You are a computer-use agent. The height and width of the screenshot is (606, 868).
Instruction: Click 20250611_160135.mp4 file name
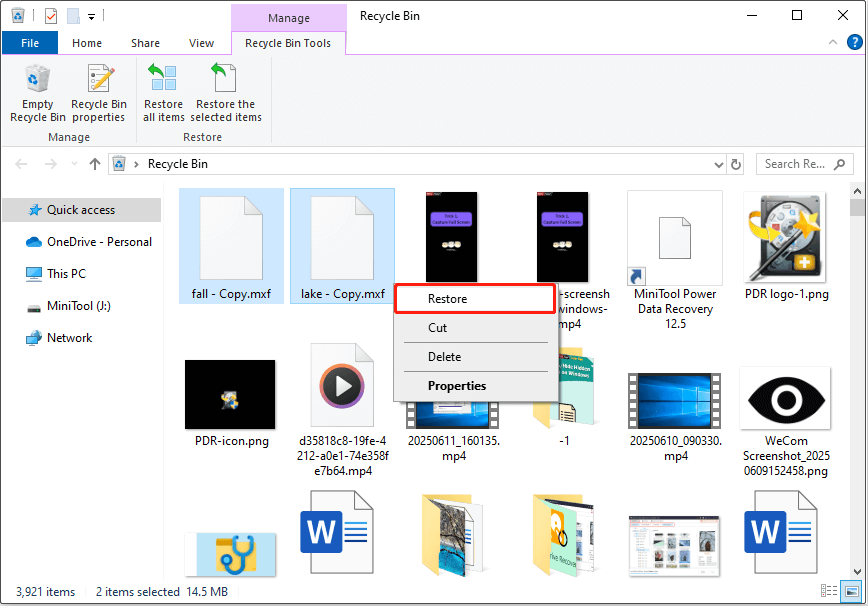click(x=454, y=448)
